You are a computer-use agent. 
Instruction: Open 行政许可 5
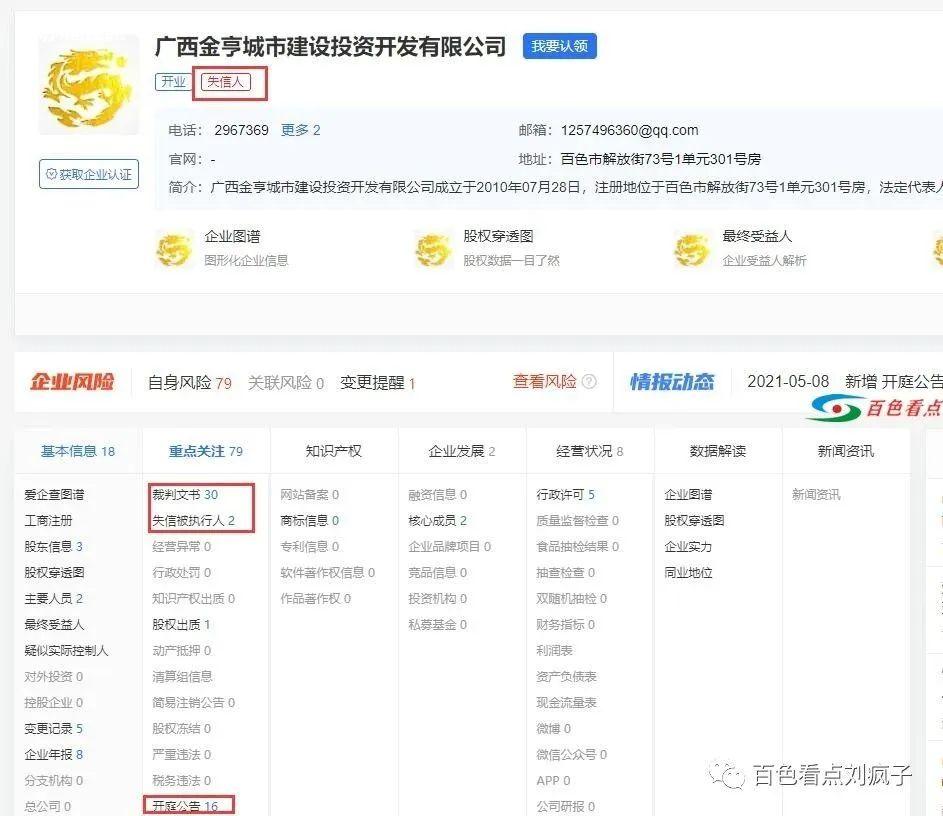click(566, 495)
